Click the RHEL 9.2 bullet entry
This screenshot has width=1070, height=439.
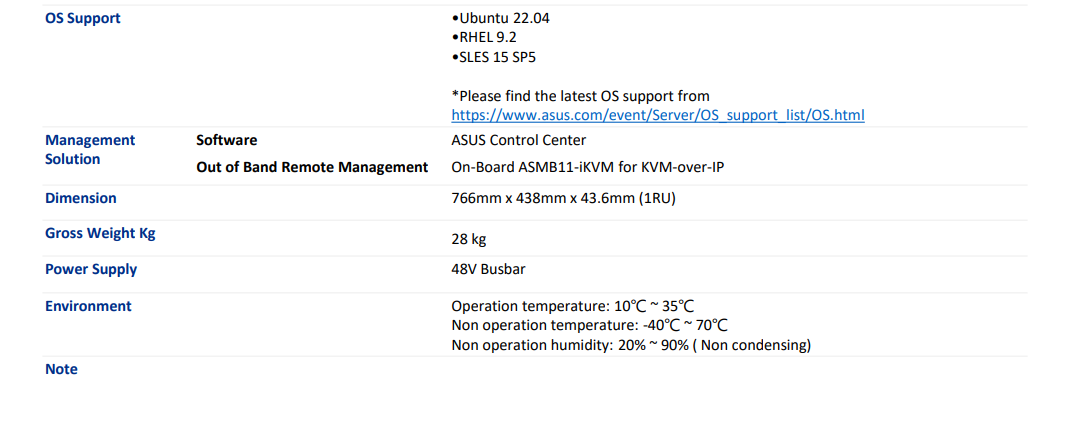(x=484, y=37)
